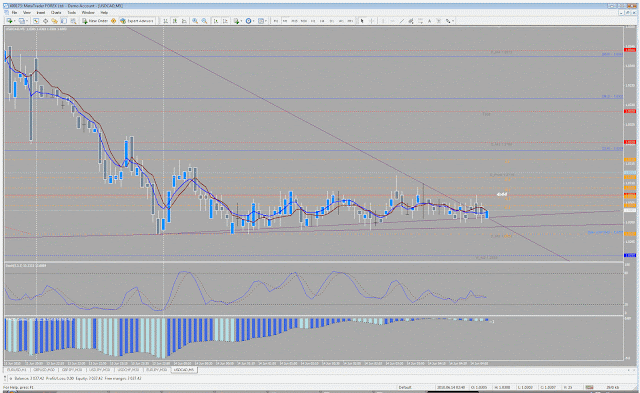This screenshot has width=640, height=393.
Task: Select the W1 timeframe
Action: coord(341,21)
